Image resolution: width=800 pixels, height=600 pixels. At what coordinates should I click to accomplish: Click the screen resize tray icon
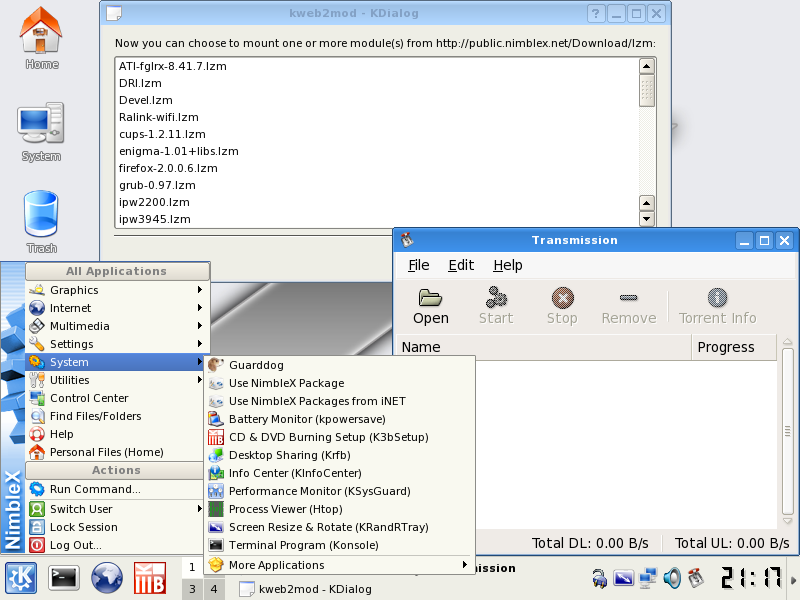coord(623,578)
